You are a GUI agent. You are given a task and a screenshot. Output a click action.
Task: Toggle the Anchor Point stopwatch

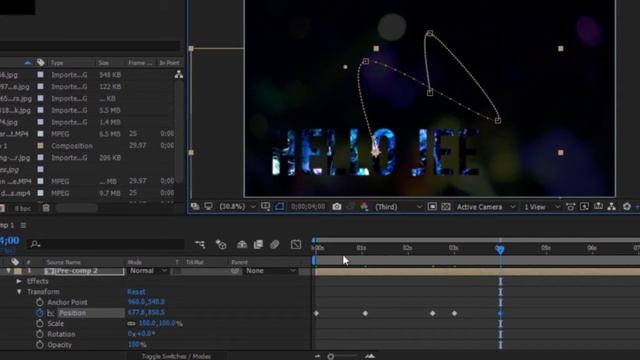pyautogui.click(x=40, y=302)
